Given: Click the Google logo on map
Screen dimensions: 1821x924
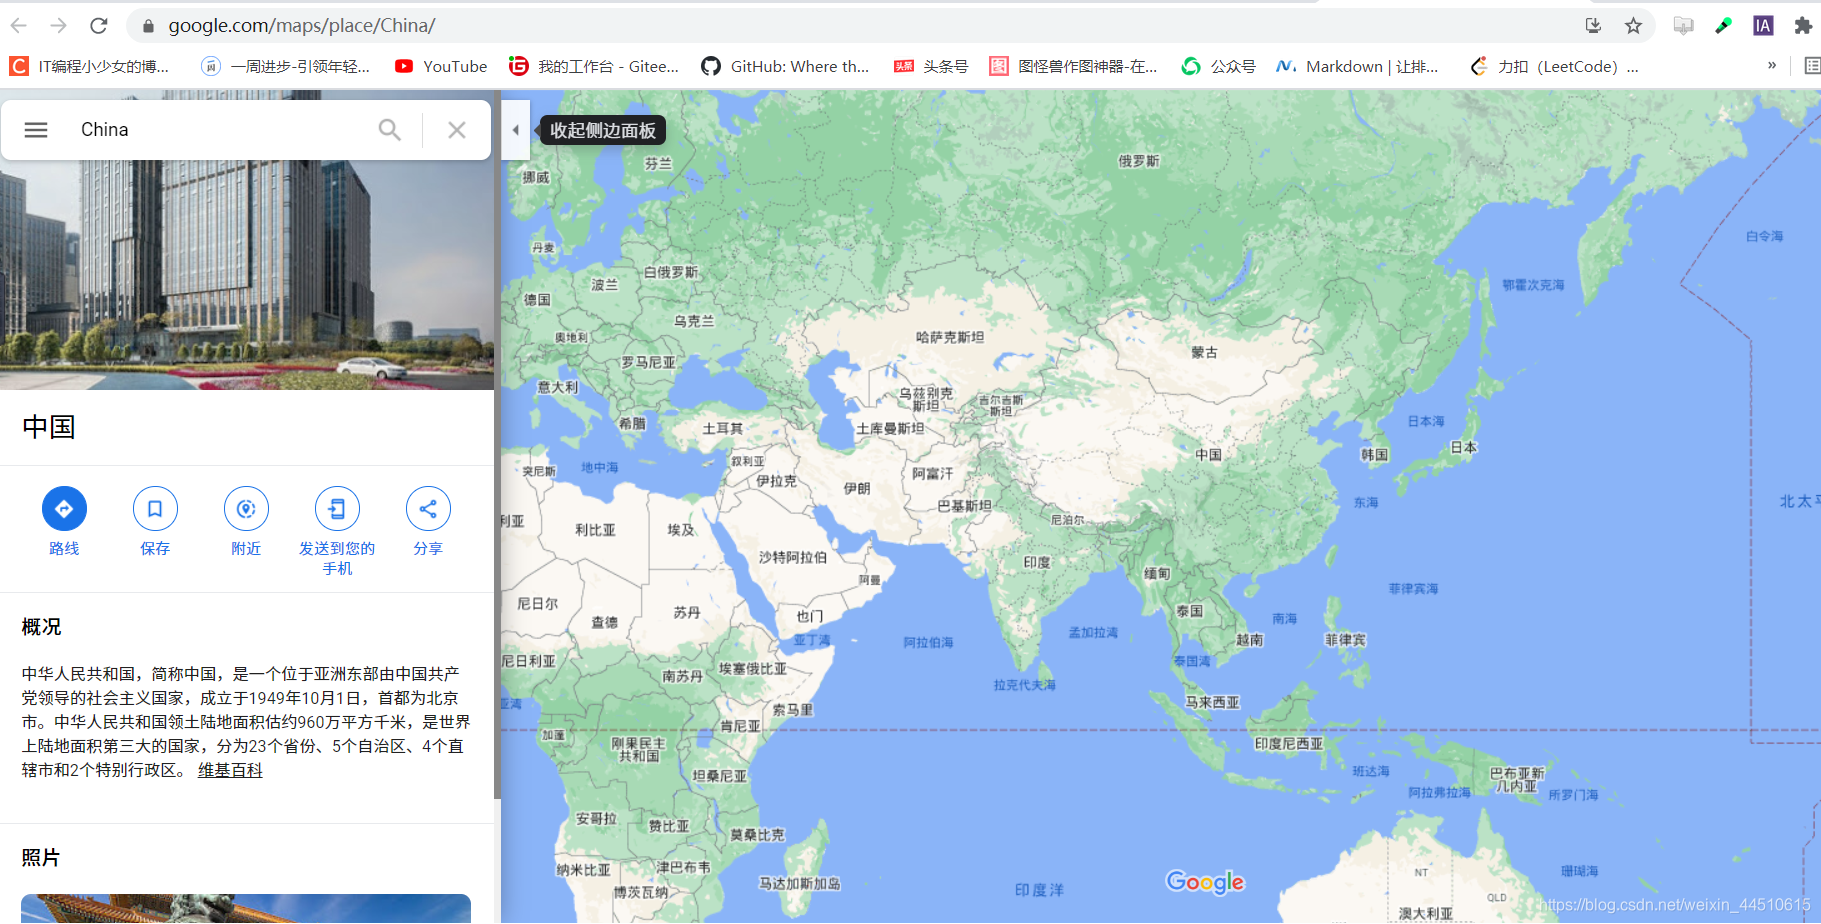Looking at the screenshot, I should point(1205,882).
